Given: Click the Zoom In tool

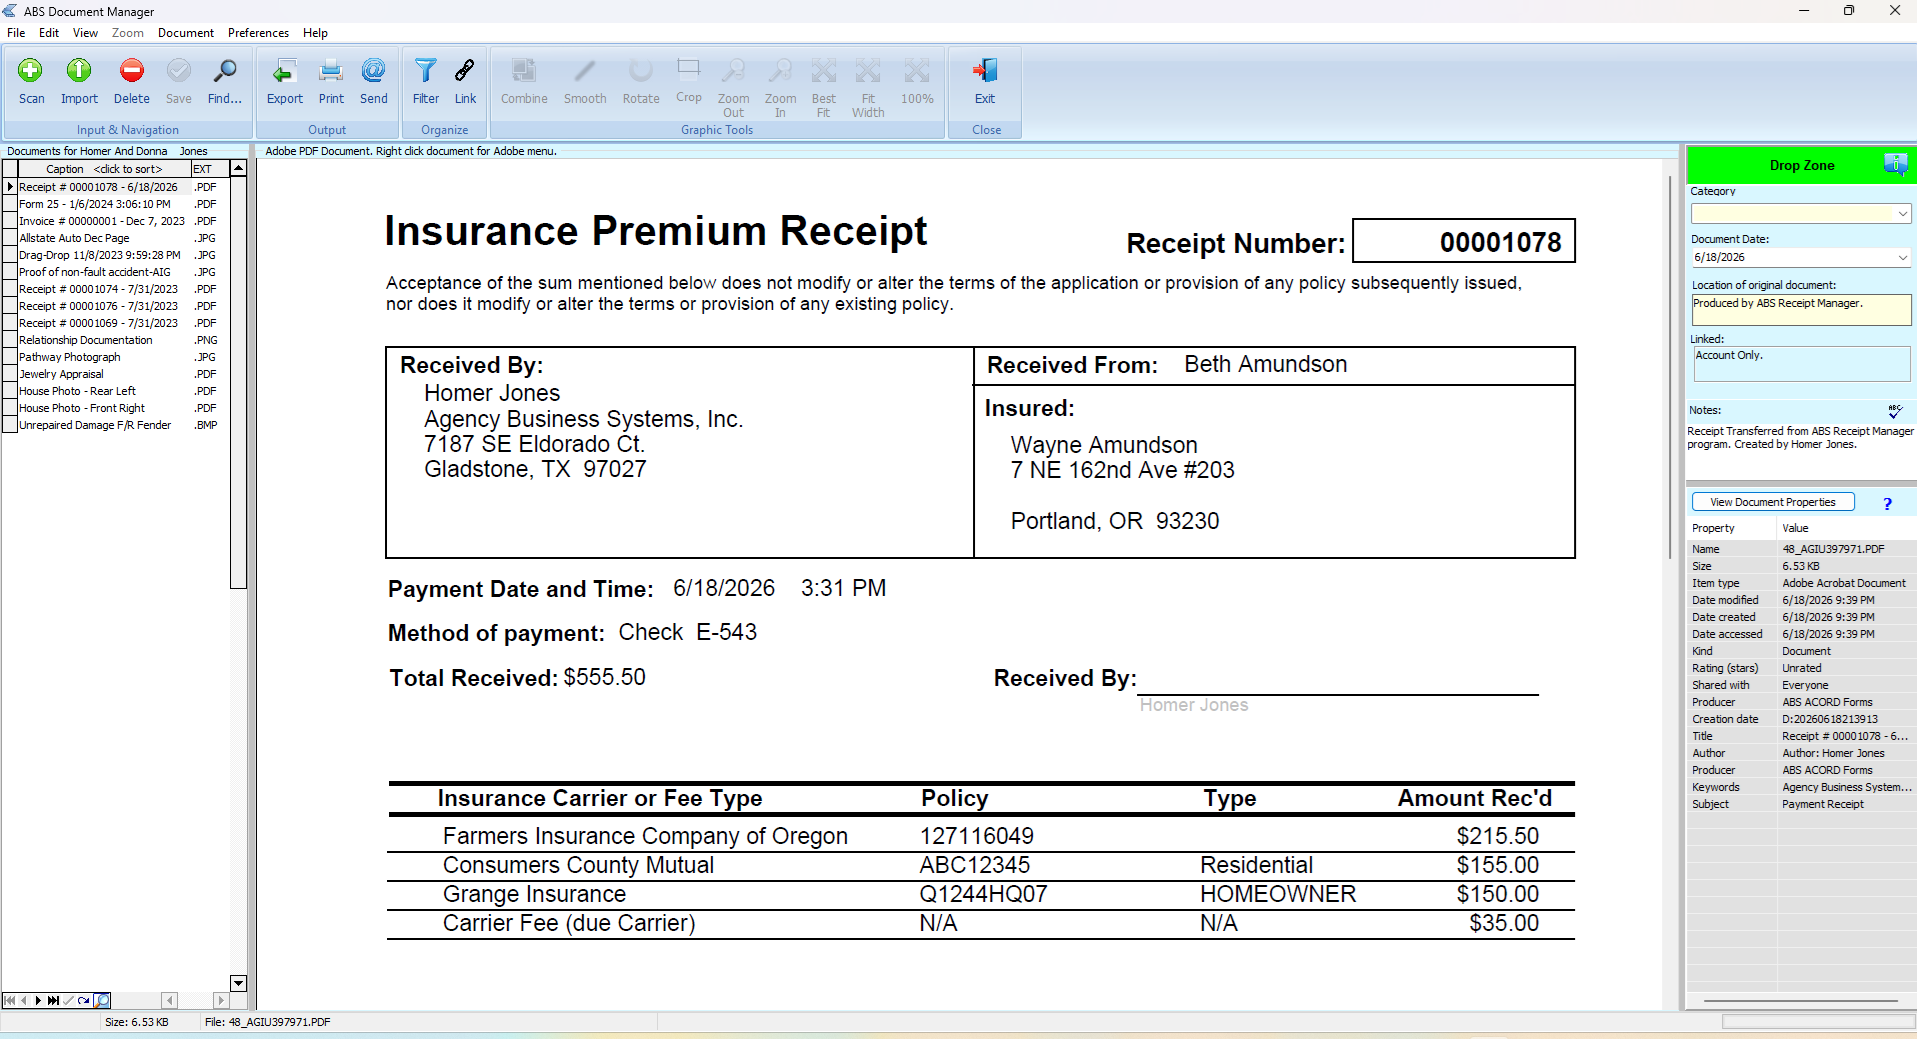Looking at the screenshot, I should click(x=780, y=71).
